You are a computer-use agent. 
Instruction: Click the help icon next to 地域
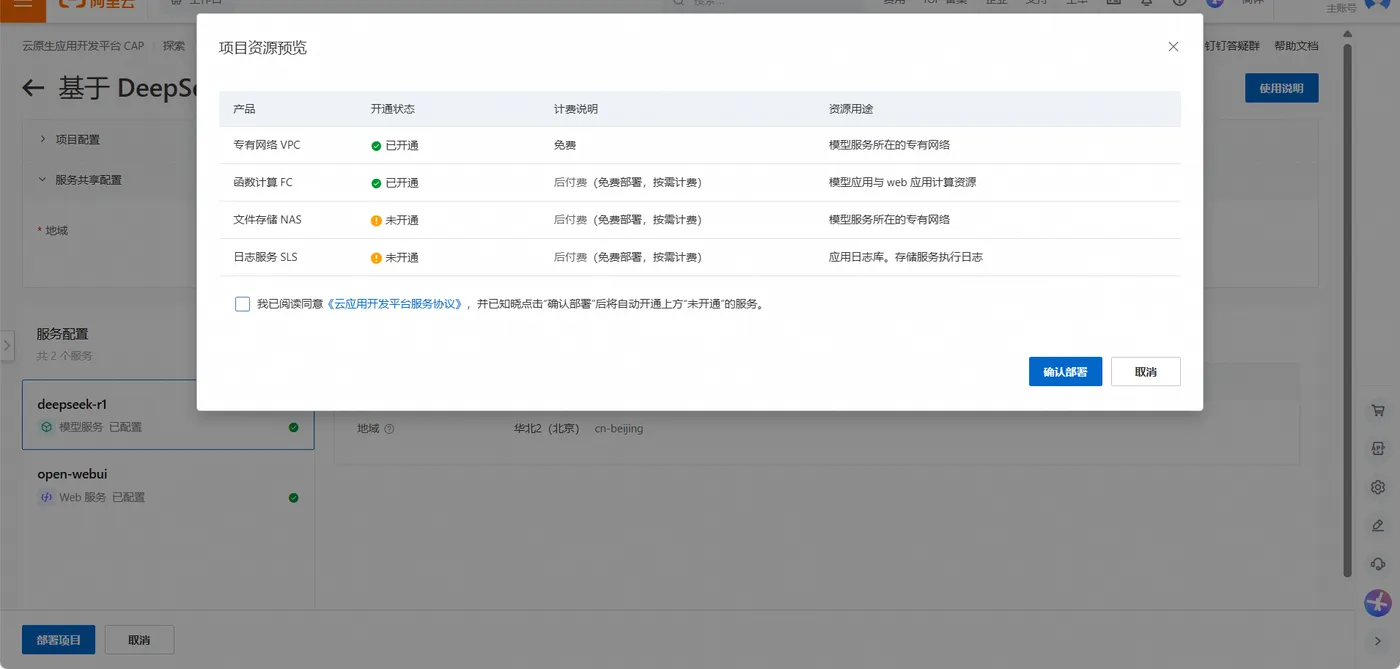[389, 429]
